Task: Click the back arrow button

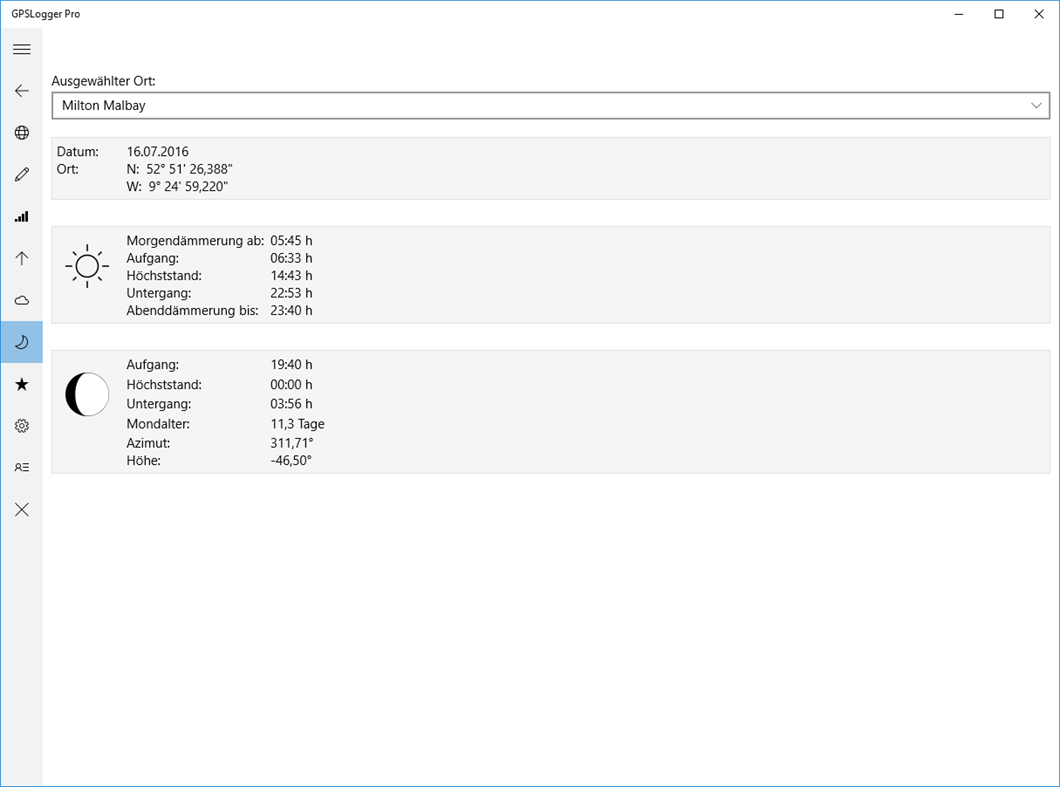Action: click(21, 90)
